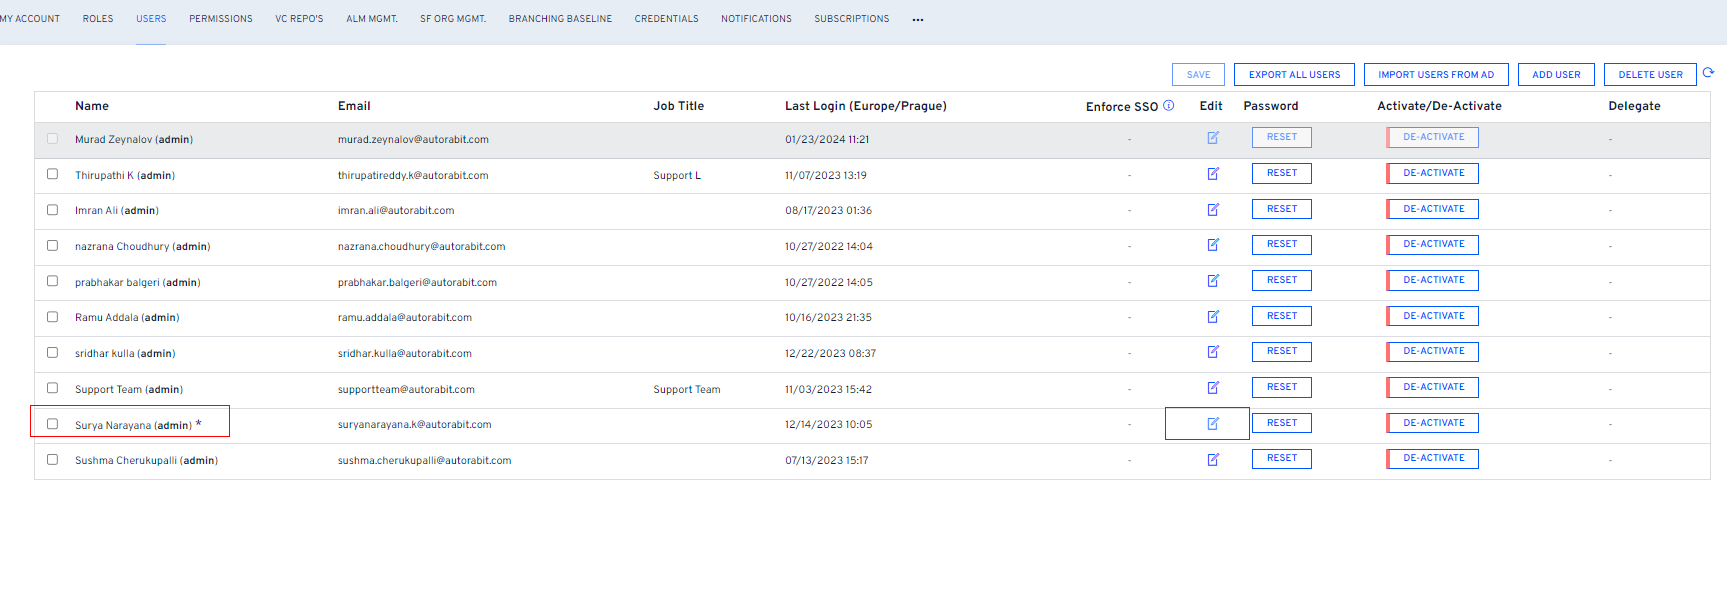1727x600 pixels.
Task: Click the Enforce SSO info icon
Action: tap(1168, 105)
